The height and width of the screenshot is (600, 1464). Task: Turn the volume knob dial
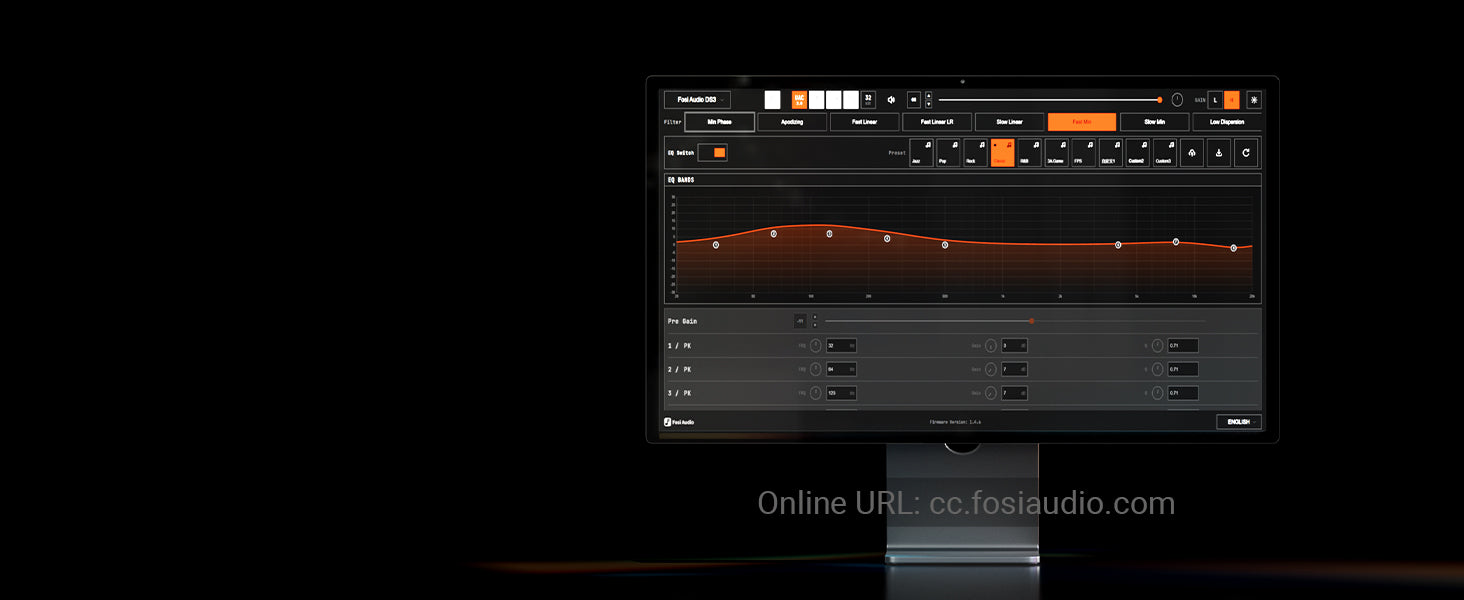[x=1177, y=100]
